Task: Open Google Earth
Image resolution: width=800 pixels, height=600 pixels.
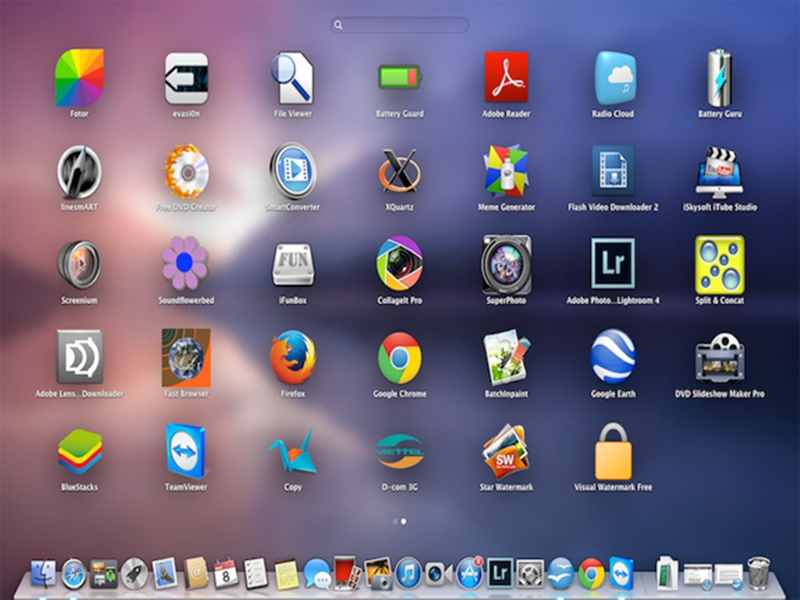Action: pyautogui.click(x=612, y=357)
